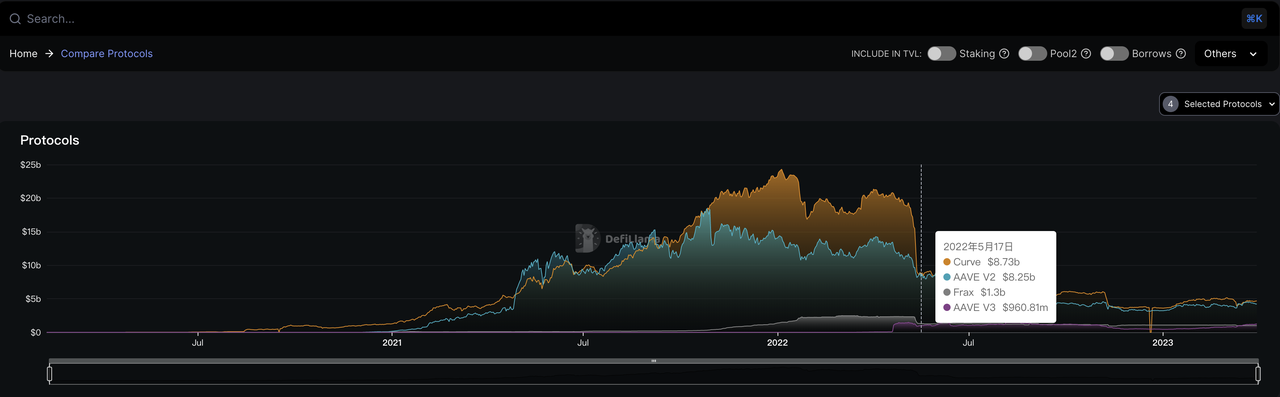Click the breadcrumb arrow after Home
Image resolution: width=1280 pixels, height=397 pixels.
(x=49, y=54)
